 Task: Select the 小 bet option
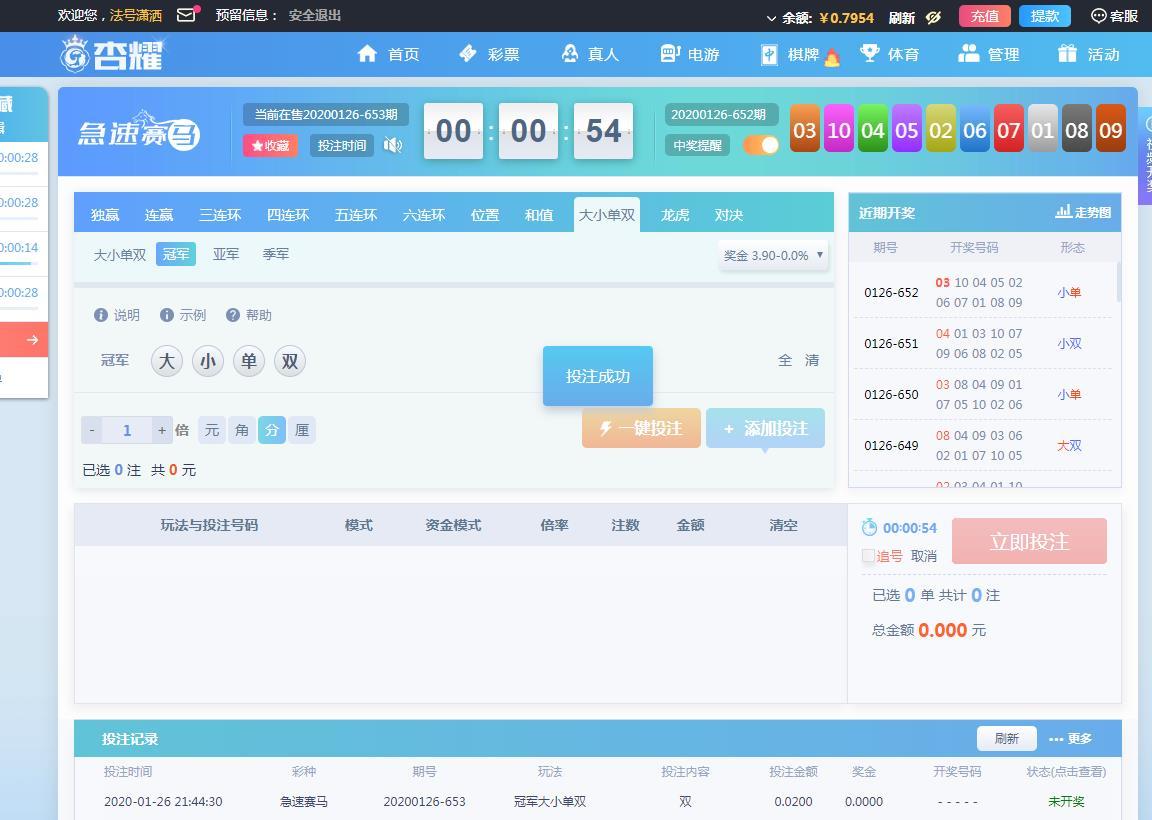point(208,361)
